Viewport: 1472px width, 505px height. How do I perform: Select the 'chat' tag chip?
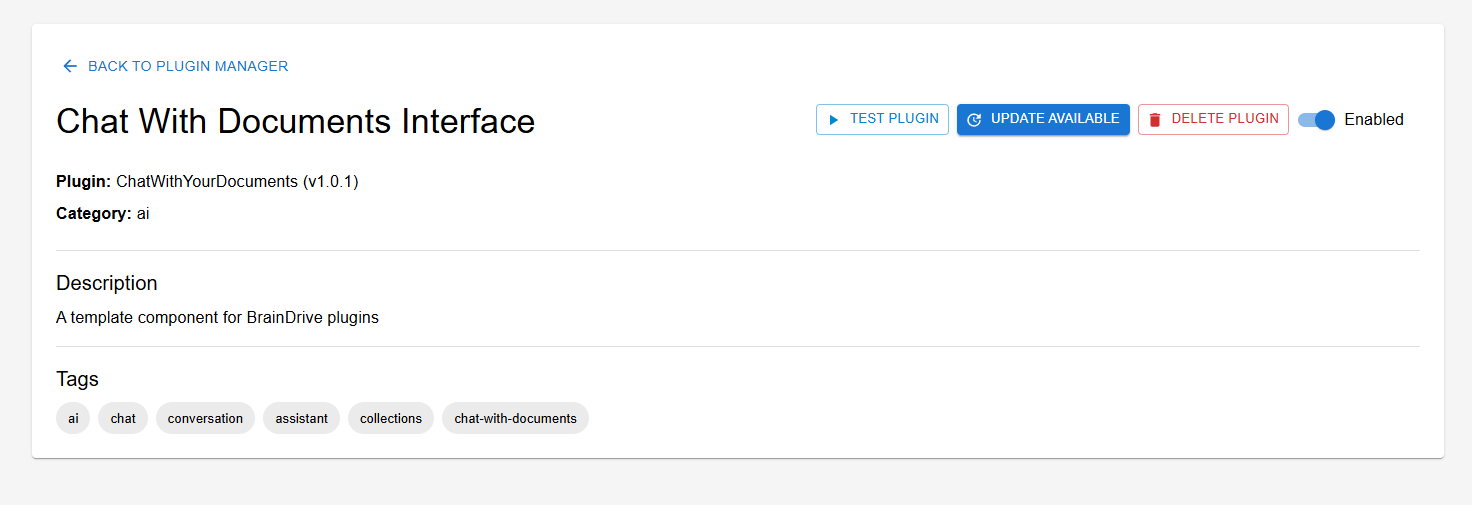pyautogui.click(x=123, y=419)
